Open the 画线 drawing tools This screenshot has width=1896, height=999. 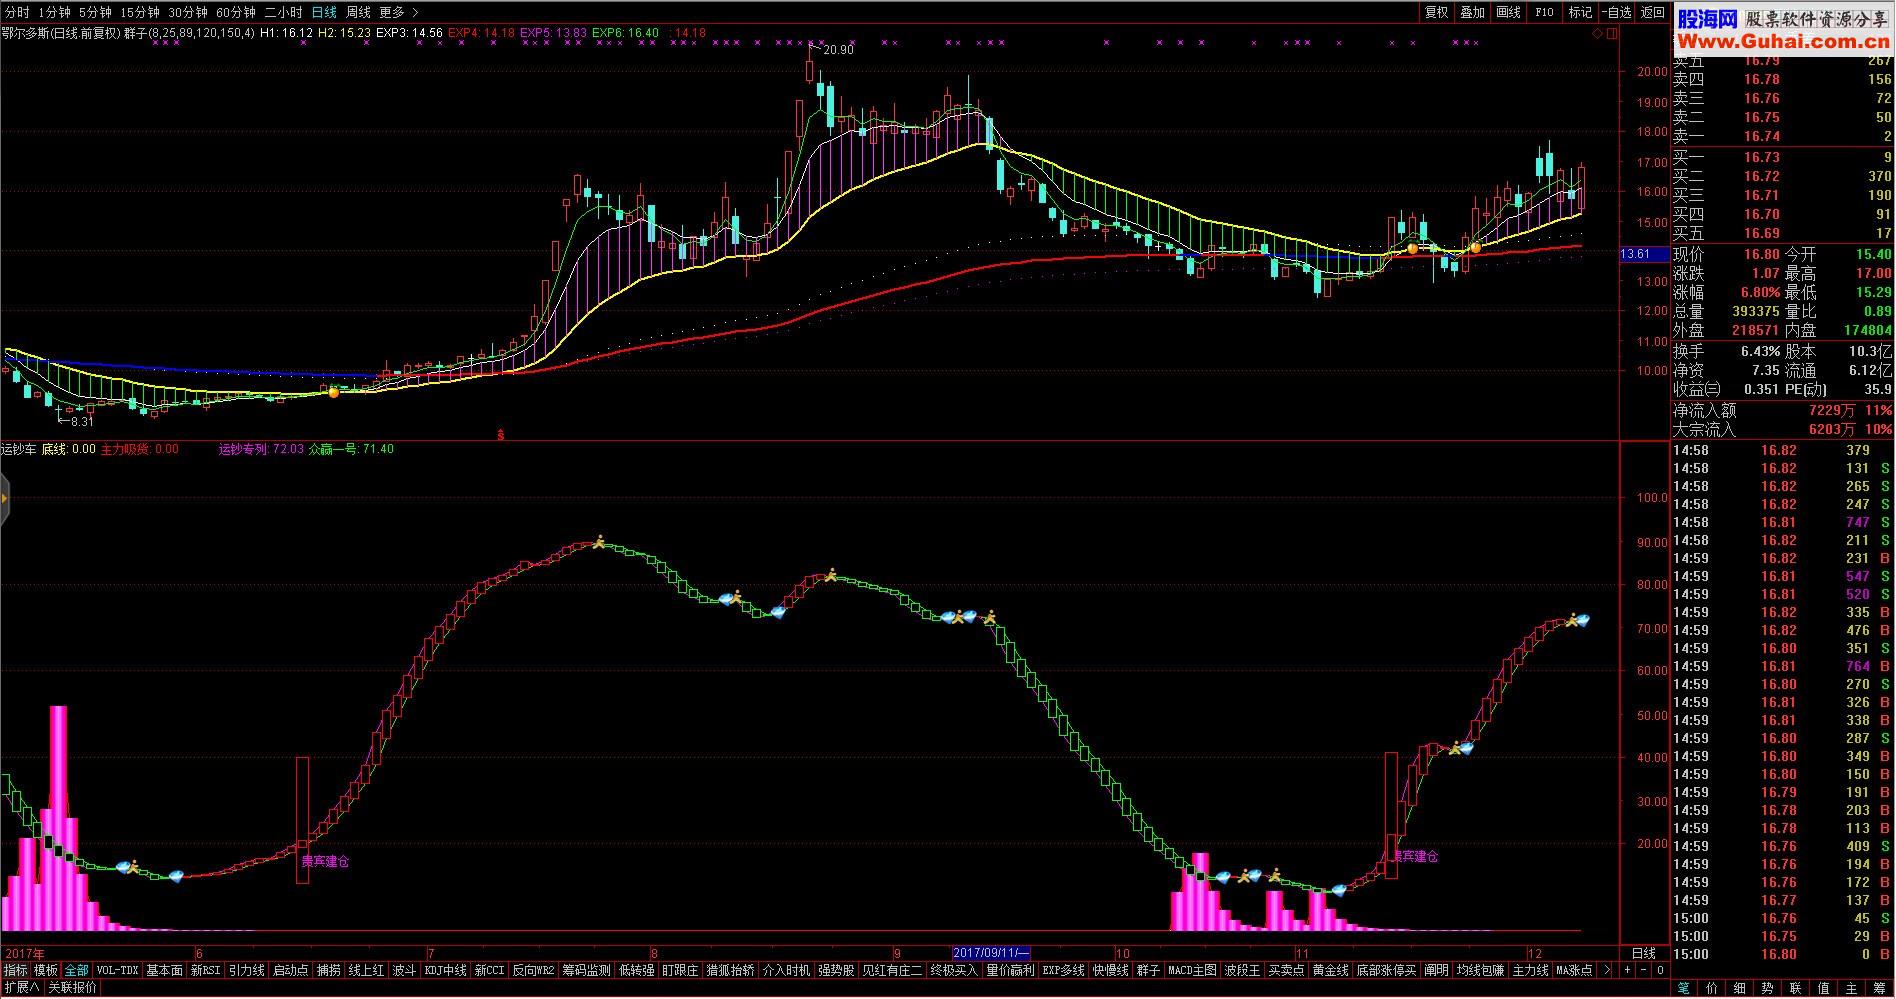click(1508, 12)
